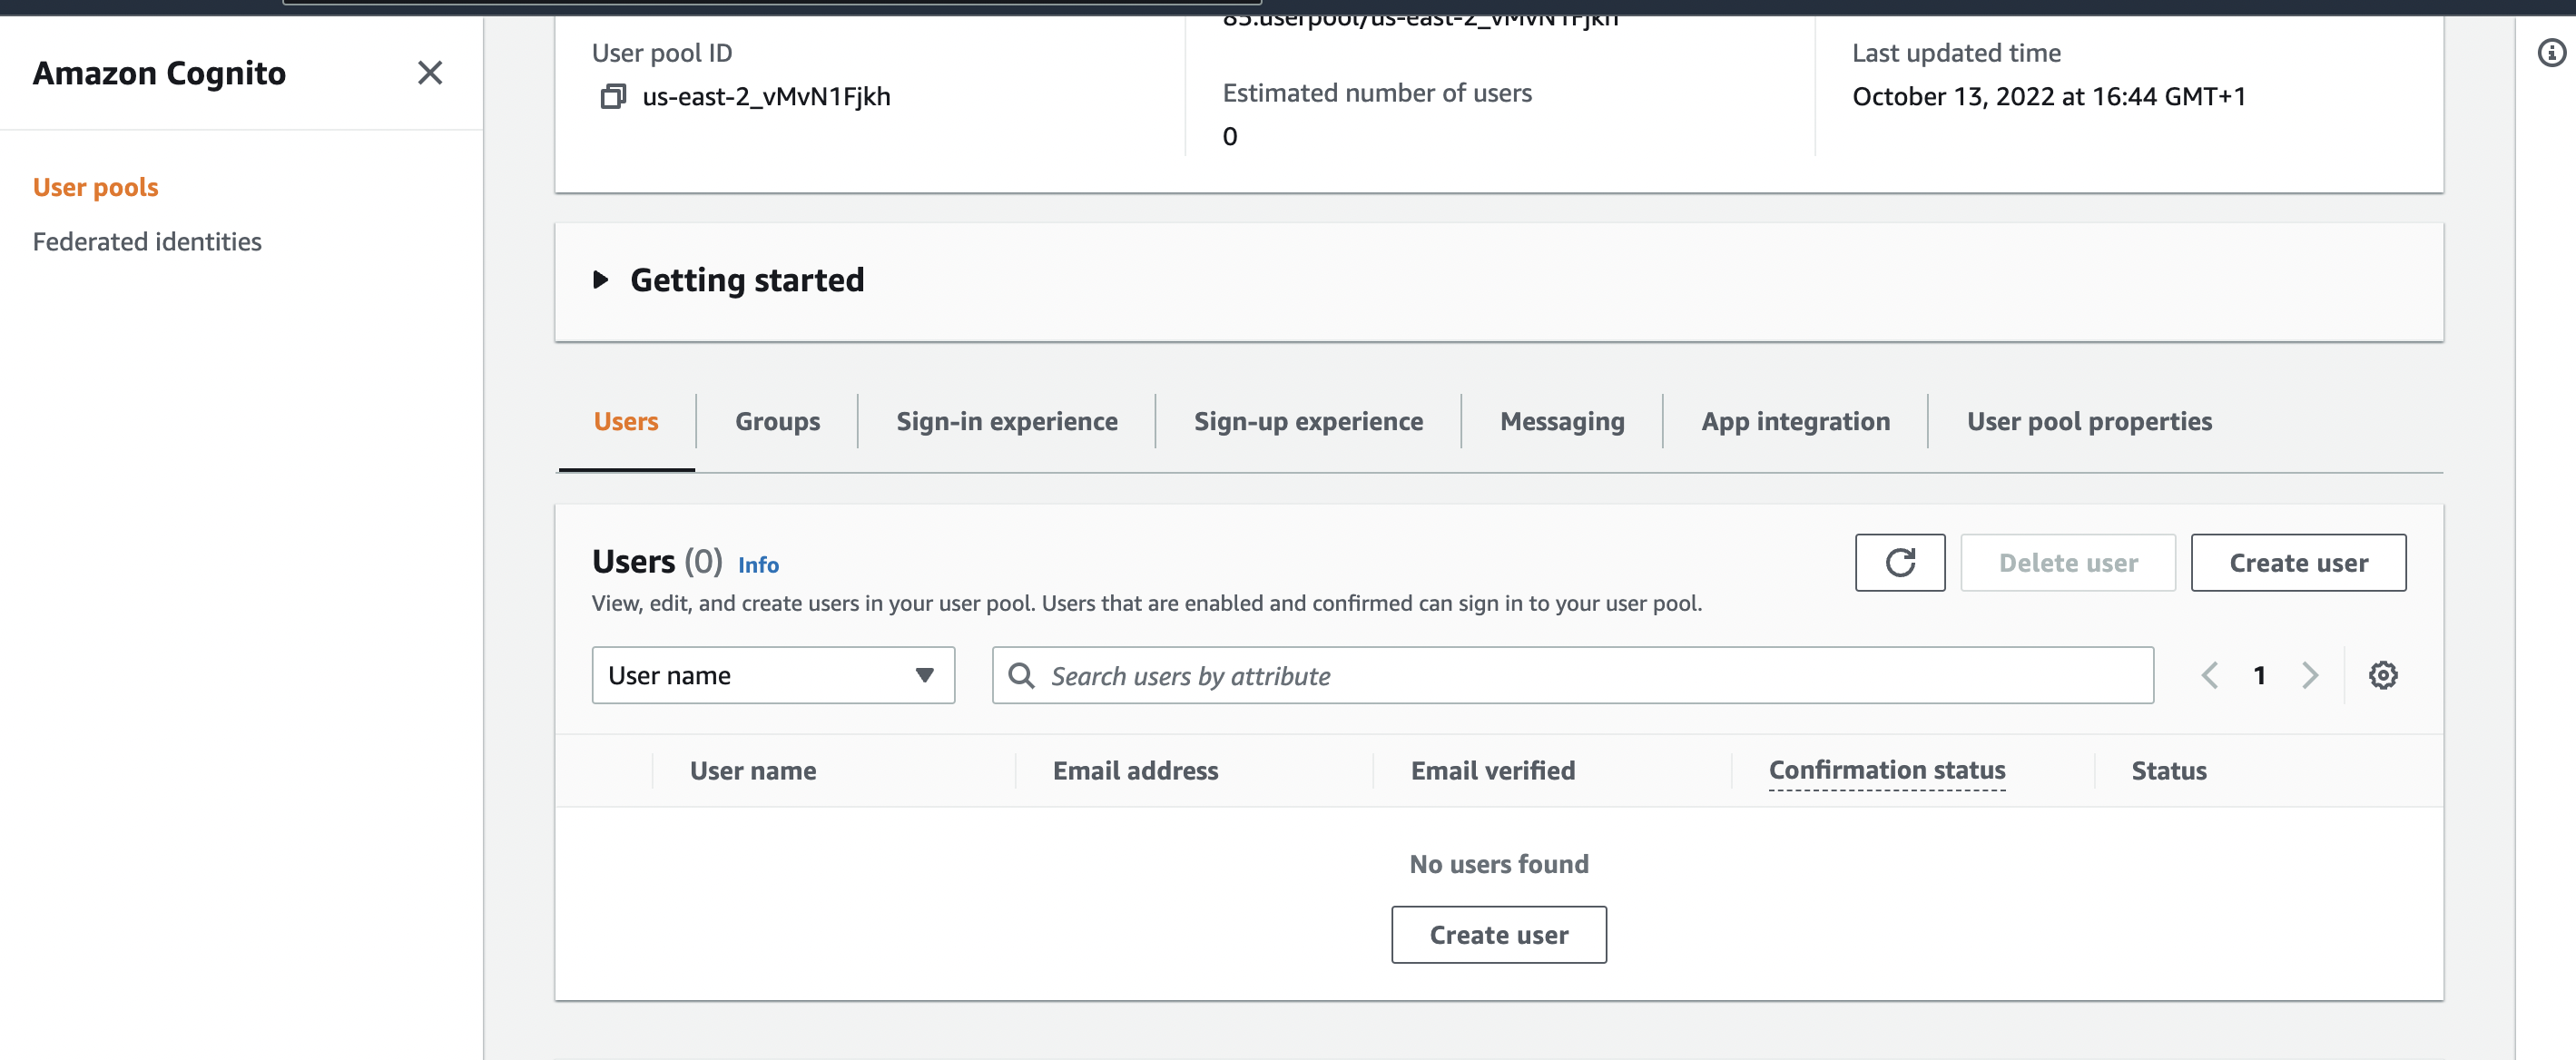
Task: Refresh the users list
Action: point(1900,563)
